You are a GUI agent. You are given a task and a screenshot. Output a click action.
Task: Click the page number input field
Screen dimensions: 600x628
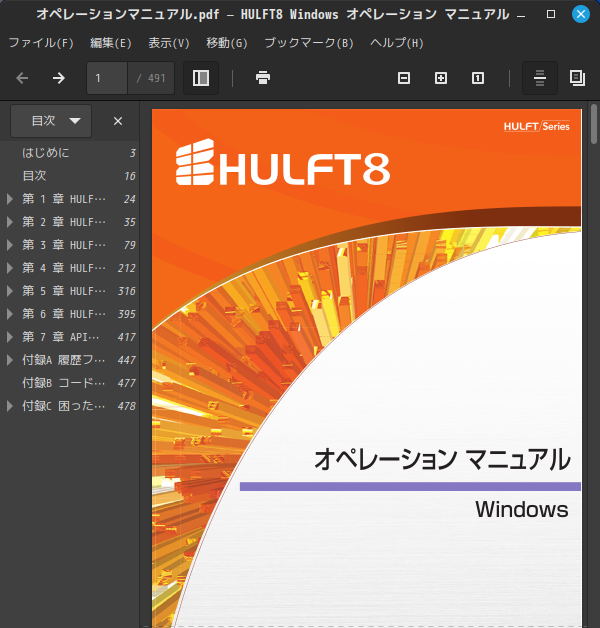pyautogui.click(x=107, y=78)
